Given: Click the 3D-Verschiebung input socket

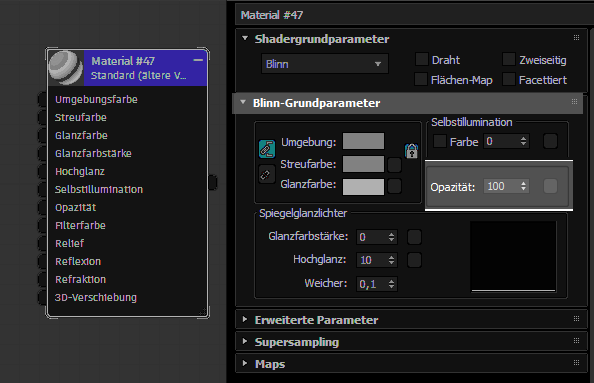Looking at the screenshot, I should [x=42, y=297].
